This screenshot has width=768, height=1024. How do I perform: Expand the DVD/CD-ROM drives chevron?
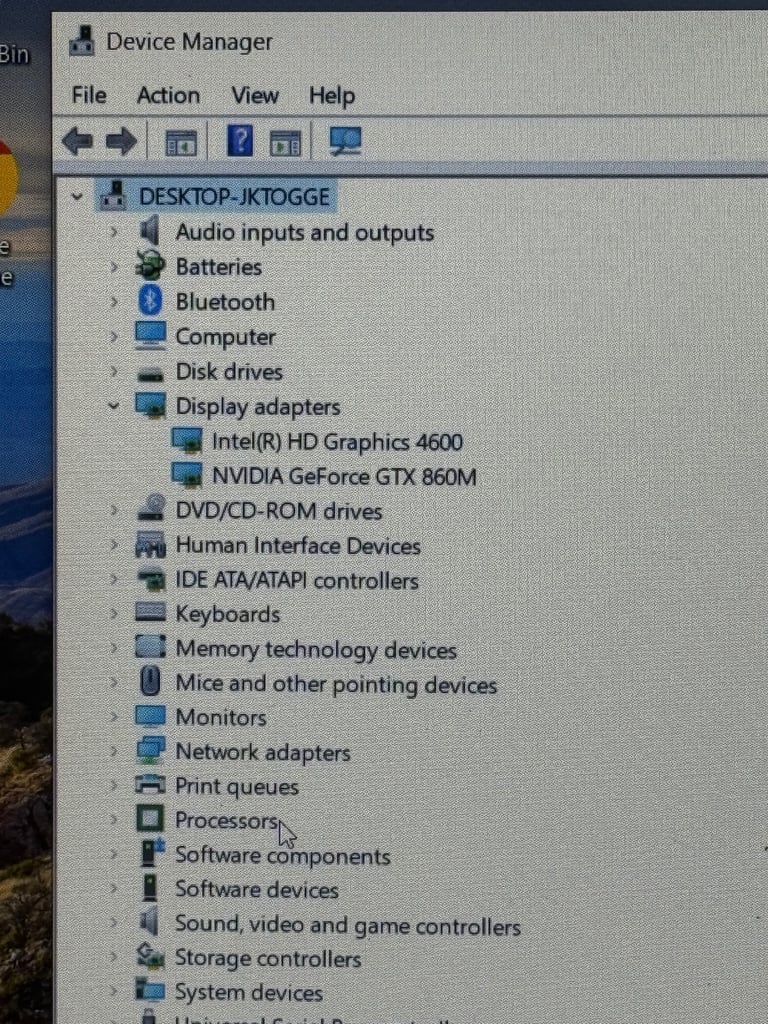(114, 510)
